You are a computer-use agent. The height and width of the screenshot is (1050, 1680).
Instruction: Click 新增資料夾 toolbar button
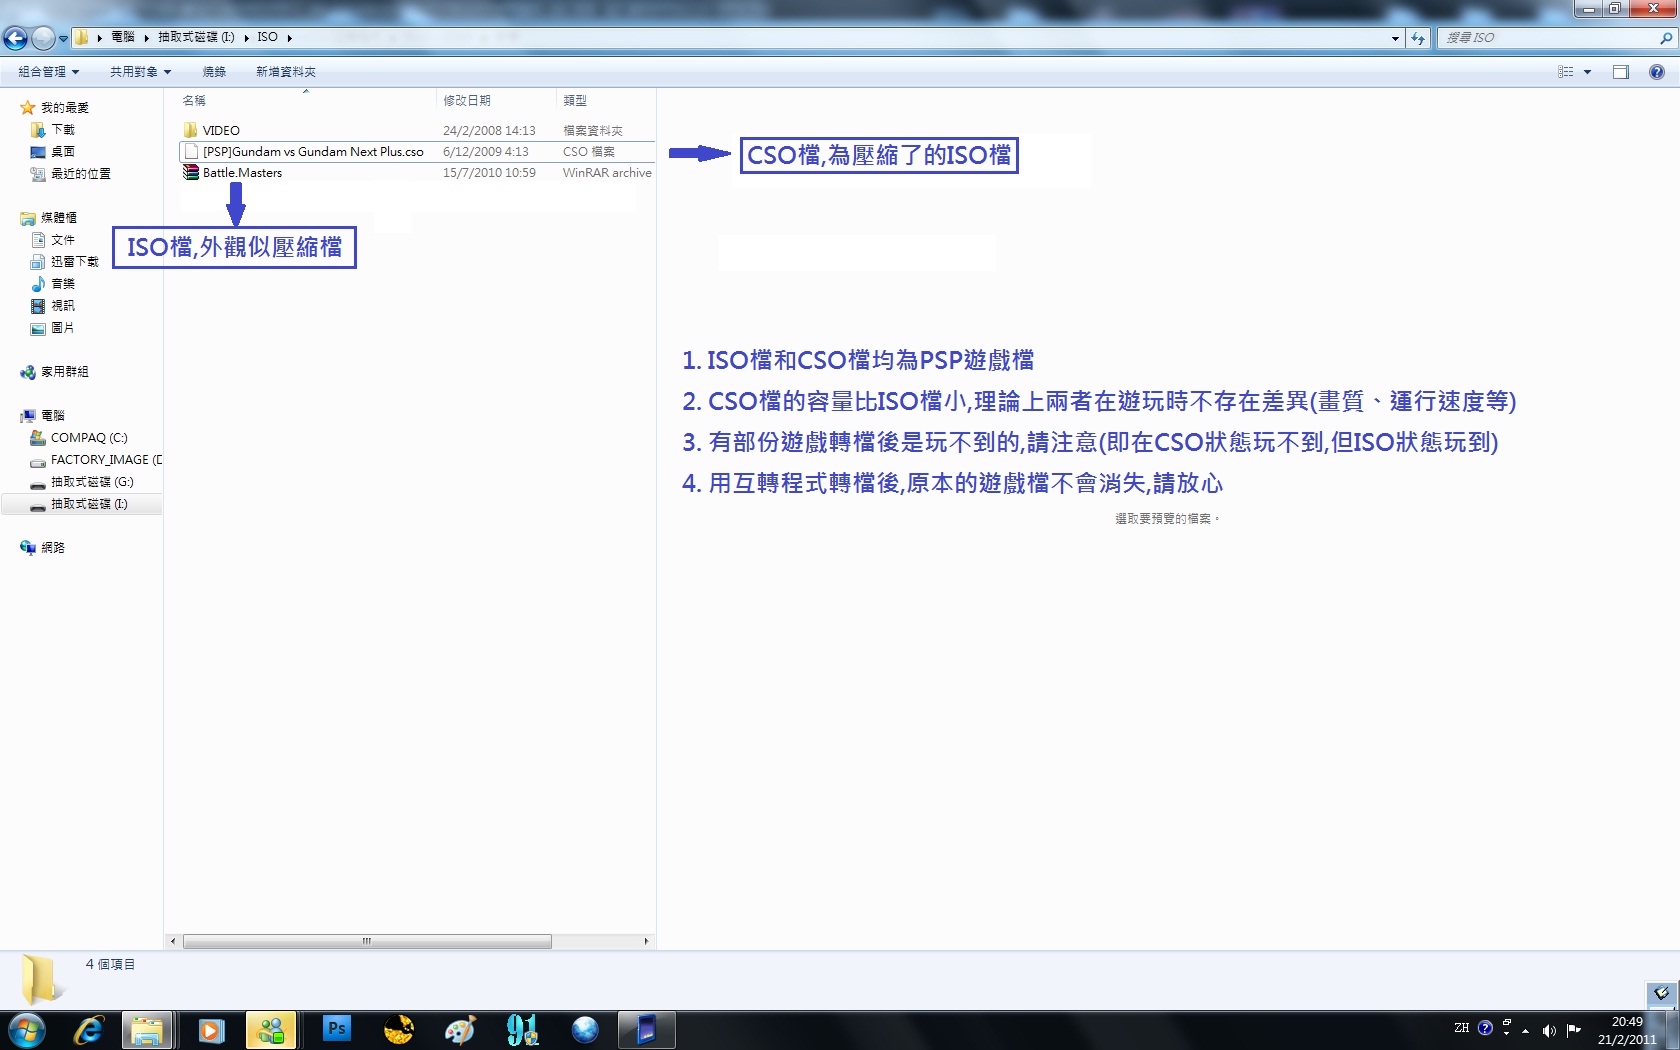pyautogui.click(x=285, y=72)
